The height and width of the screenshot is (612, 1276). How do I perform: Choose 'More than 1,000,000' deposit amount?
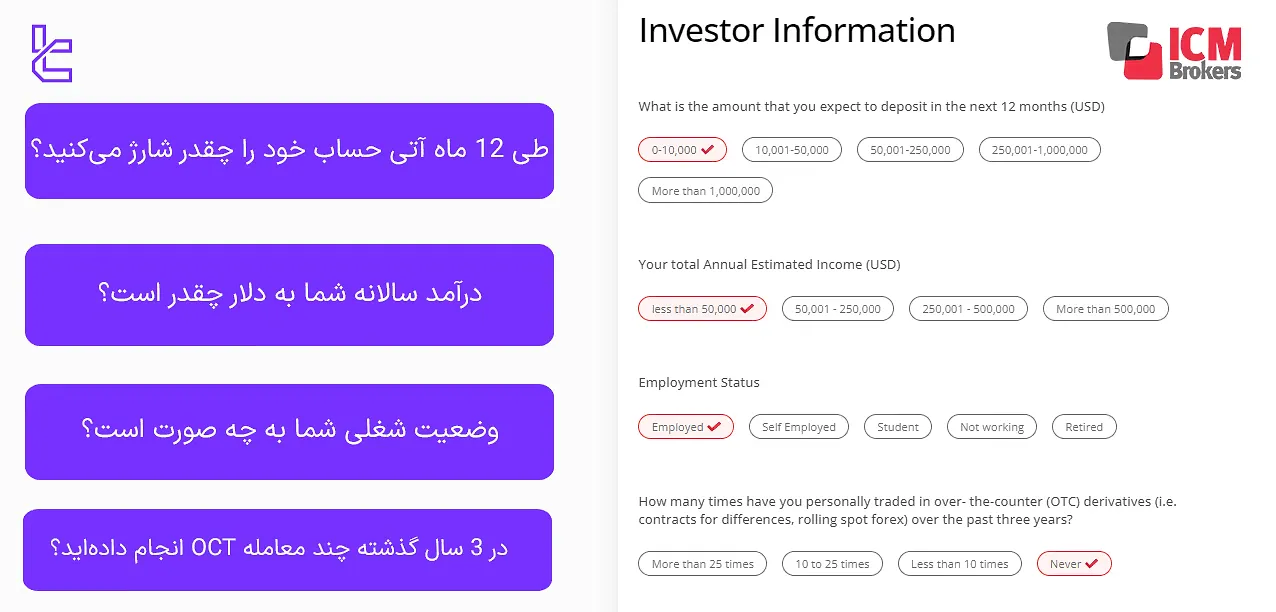point(705,189)
